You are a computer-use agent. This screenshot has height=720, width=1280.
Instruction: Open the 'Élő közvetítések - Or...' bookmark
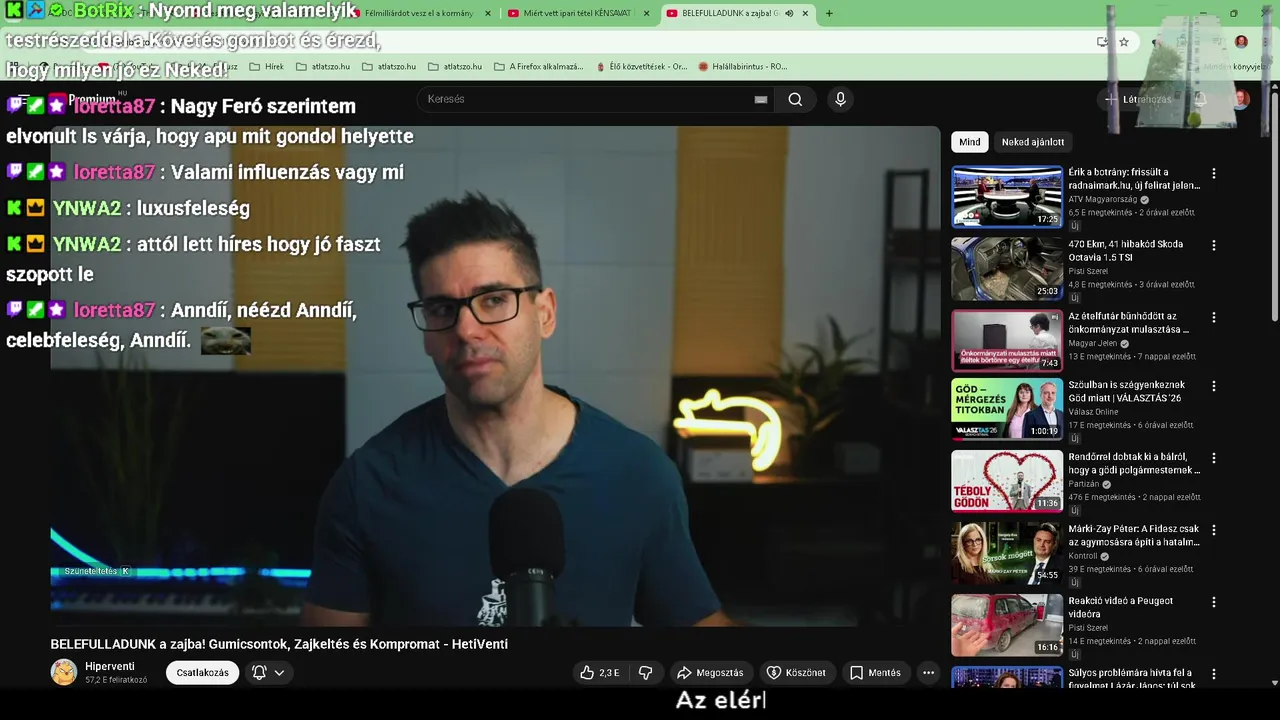[x=640, y=67]
